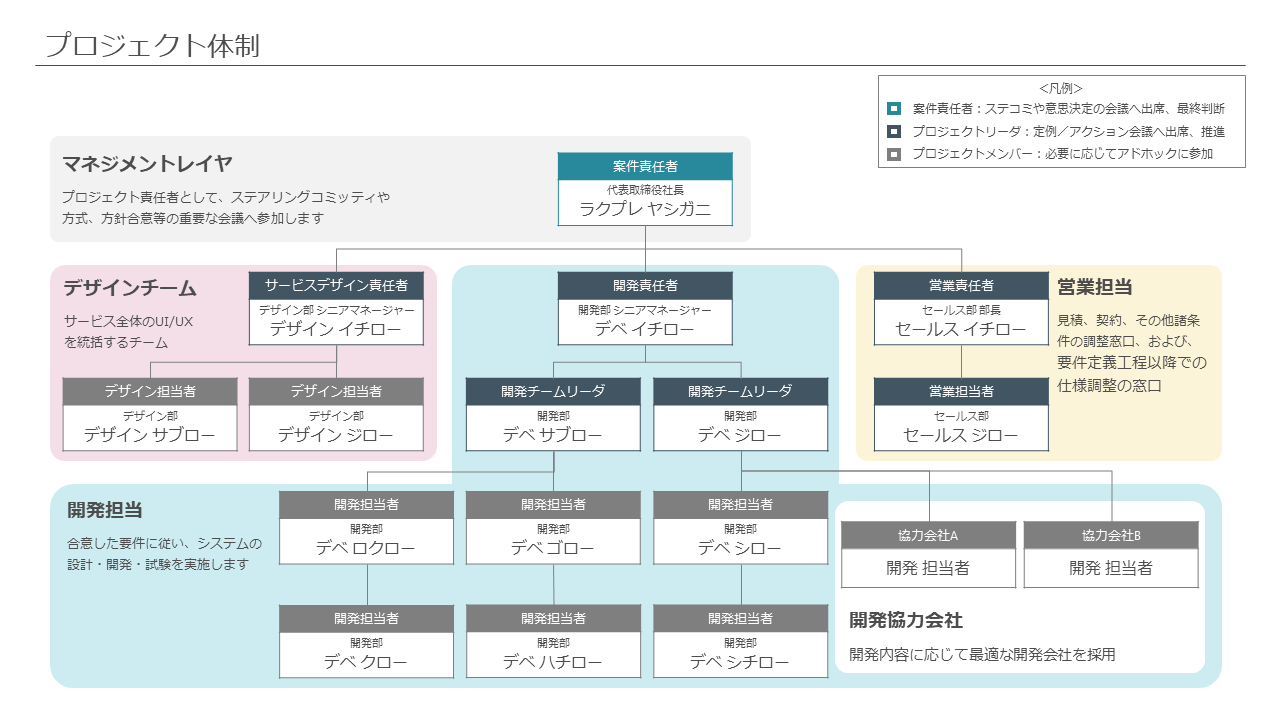Click the 協力会社B box
The image size is (1280, 720).
(x=1111, y=555)
